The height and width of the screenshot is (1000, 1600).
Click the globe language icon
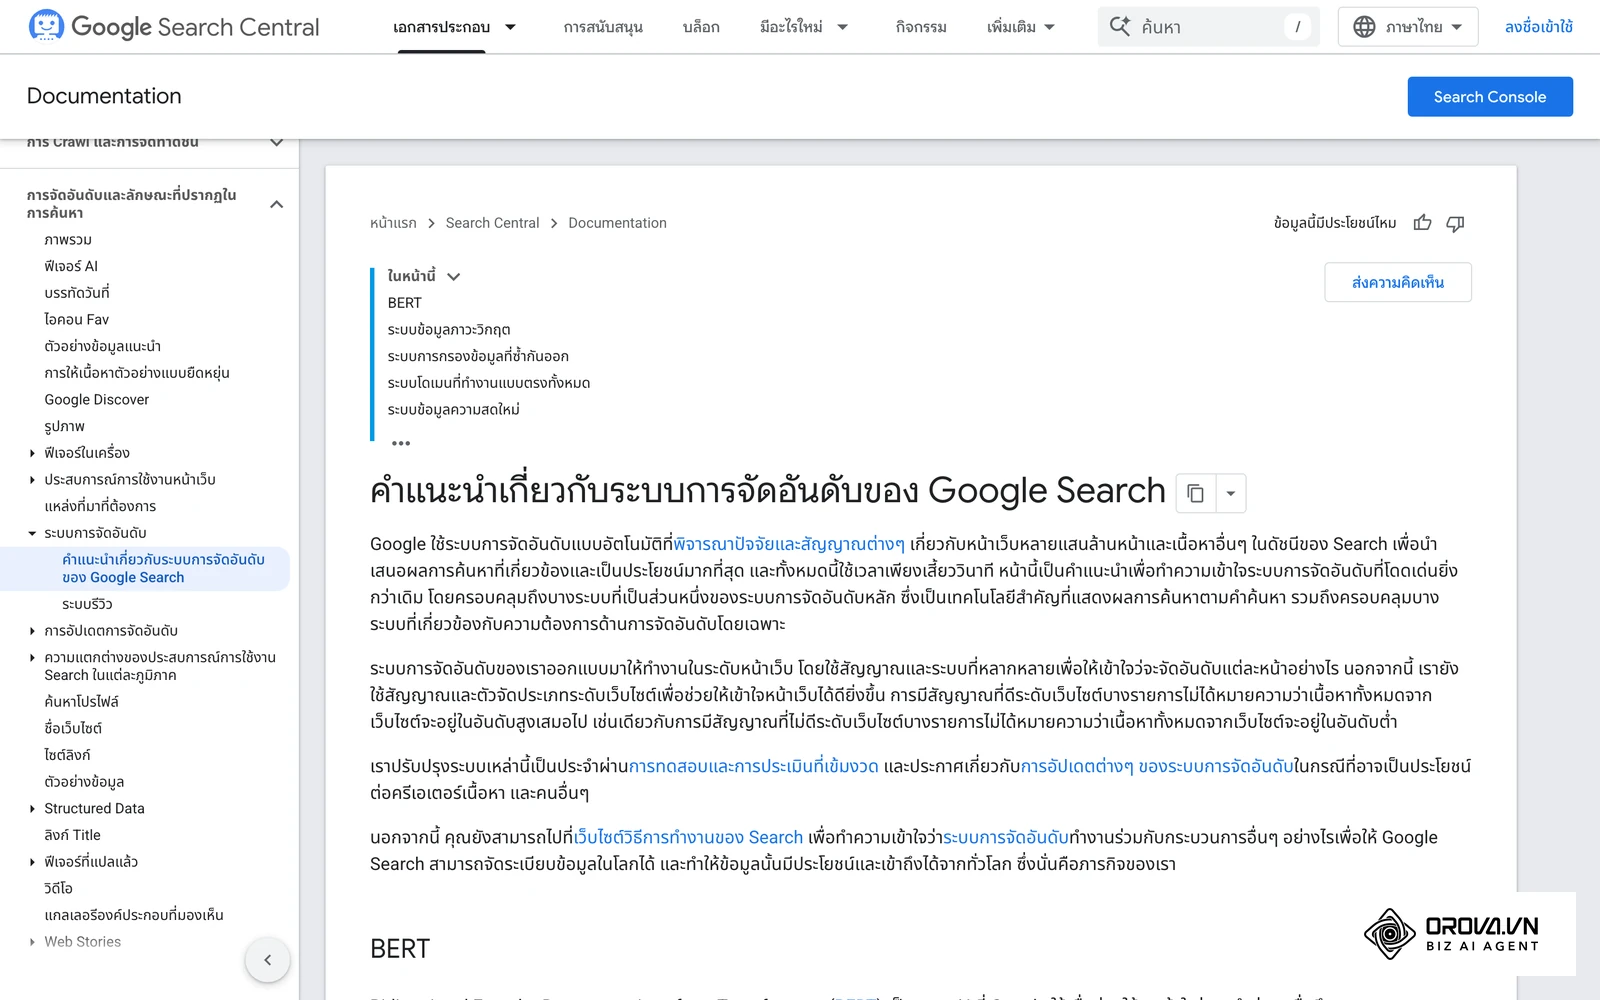coord(1364,27)
